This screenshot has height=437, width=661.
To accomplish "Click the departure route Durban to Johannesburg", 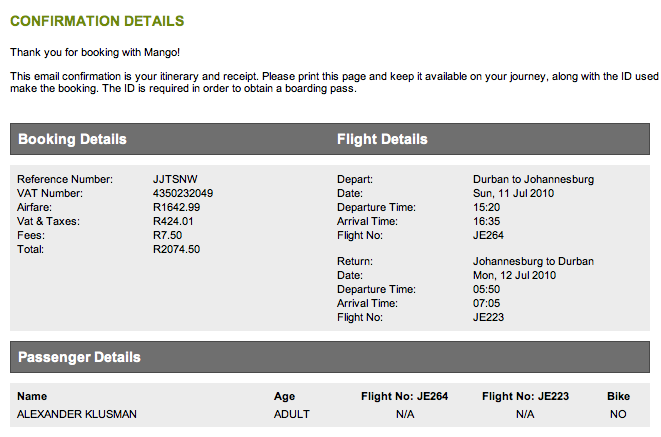I will 533,179.
